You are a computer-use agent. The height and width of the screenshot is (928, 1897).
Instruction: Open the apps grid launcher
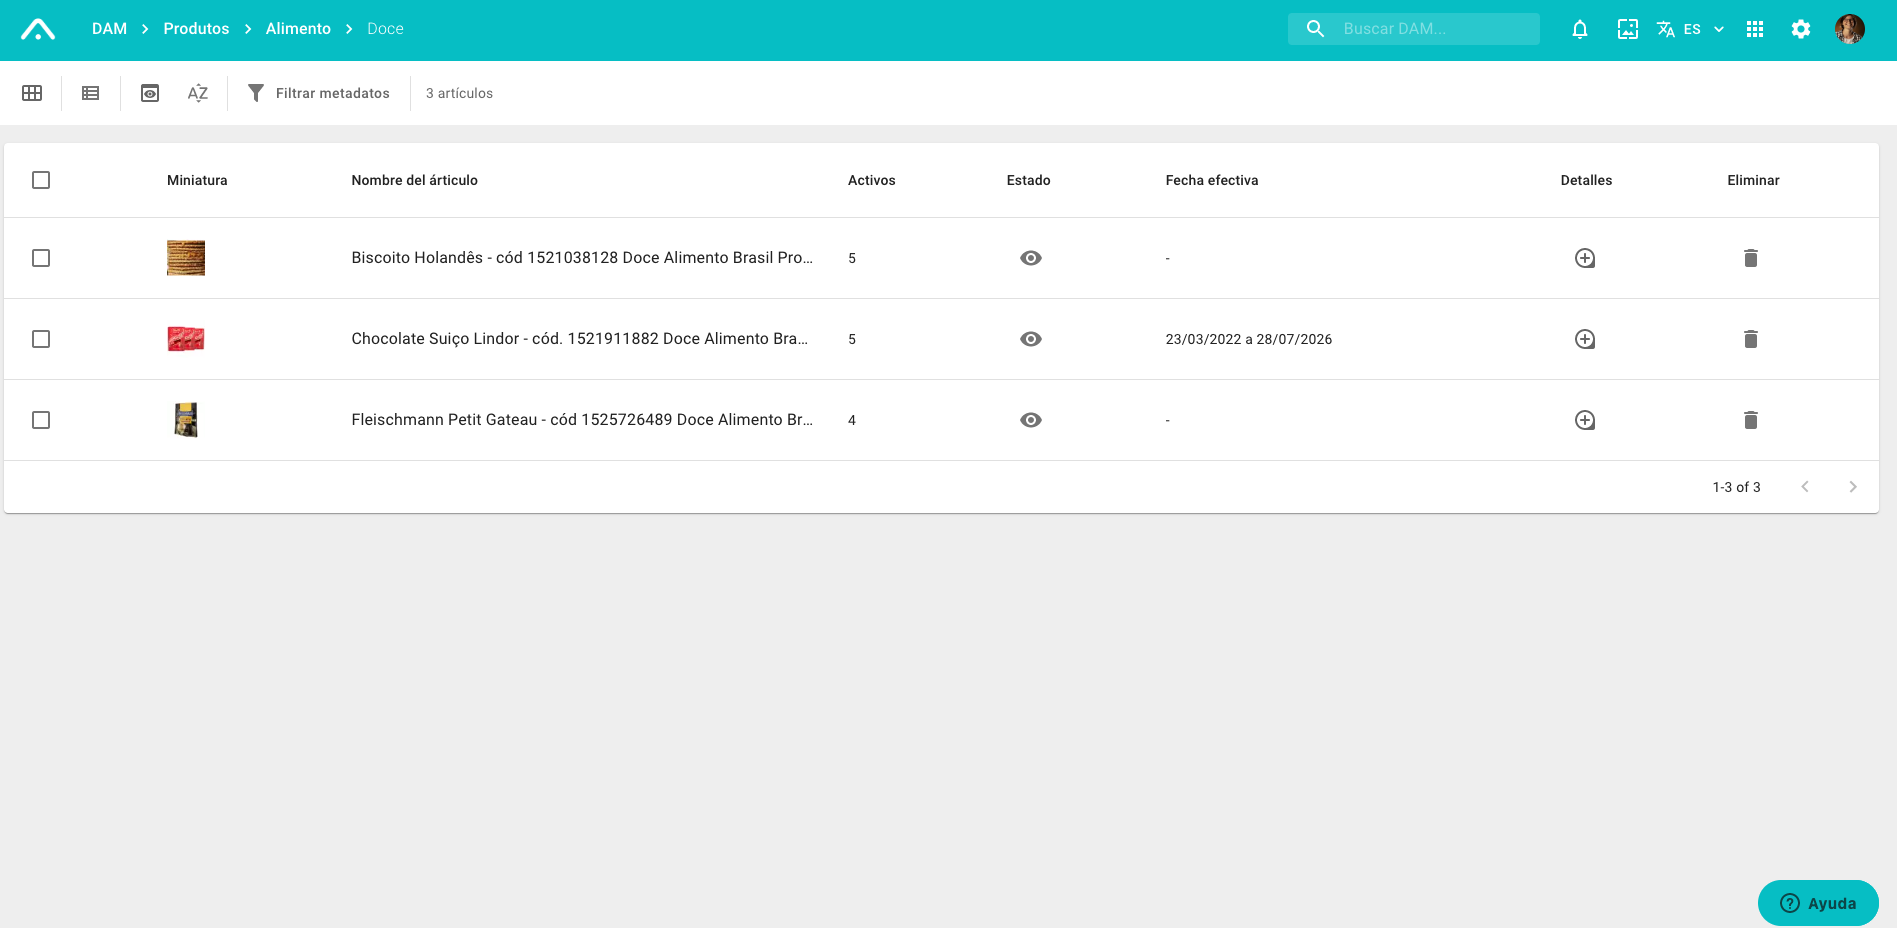(x=1755, y=29)
